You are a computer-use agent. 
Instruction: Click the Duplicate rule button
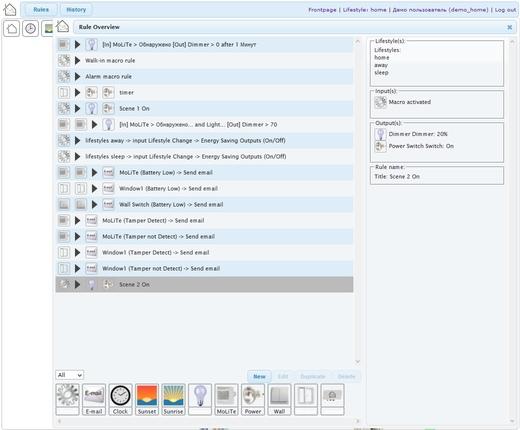tap(313, 377)
